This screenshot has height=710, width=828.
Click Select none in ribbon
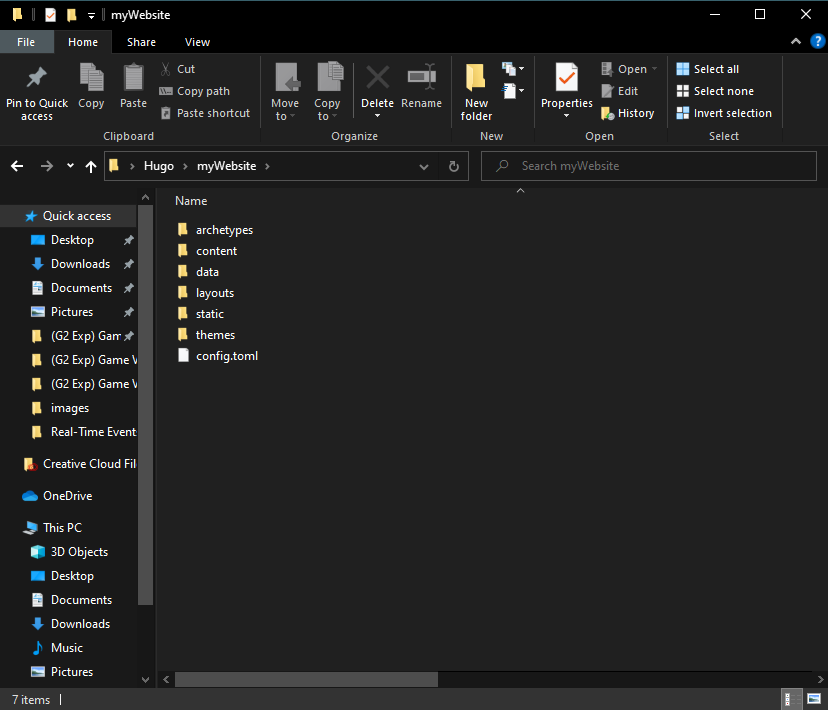point(715,91)
